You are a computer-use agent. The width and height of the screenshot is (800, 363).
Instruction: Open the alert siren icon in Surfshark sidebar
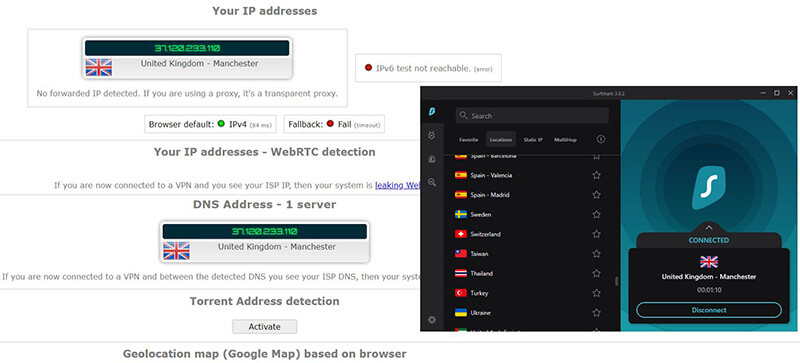(x=432, y=159)
